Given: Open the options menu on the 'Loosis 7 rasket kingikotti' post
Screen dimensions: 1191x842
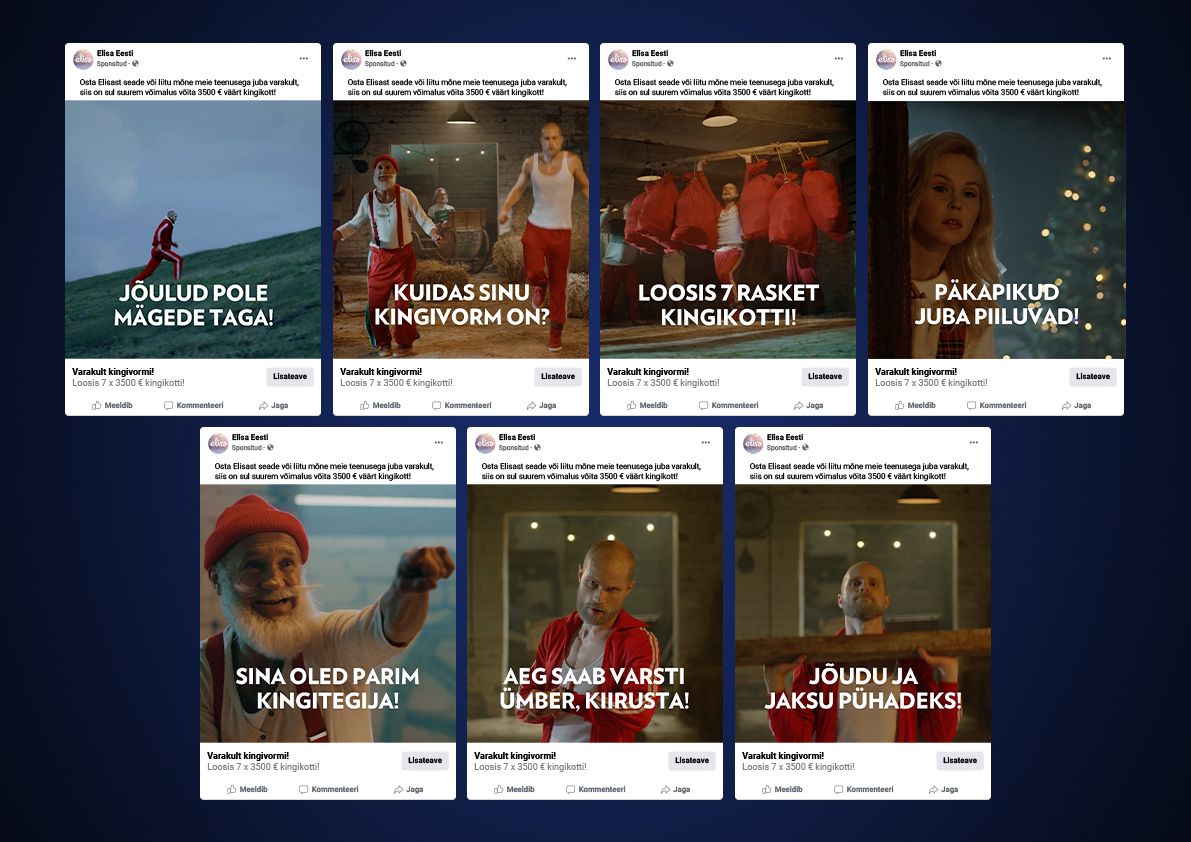Looking at the screenshot, I should (839, 58).
